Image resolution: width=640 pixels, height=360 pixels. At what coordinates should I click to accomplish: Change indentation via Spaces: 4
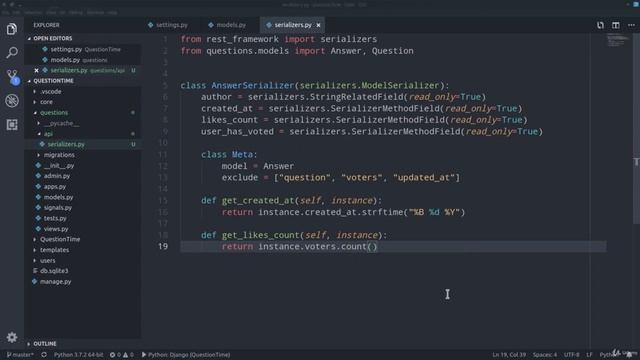point(545,355)
